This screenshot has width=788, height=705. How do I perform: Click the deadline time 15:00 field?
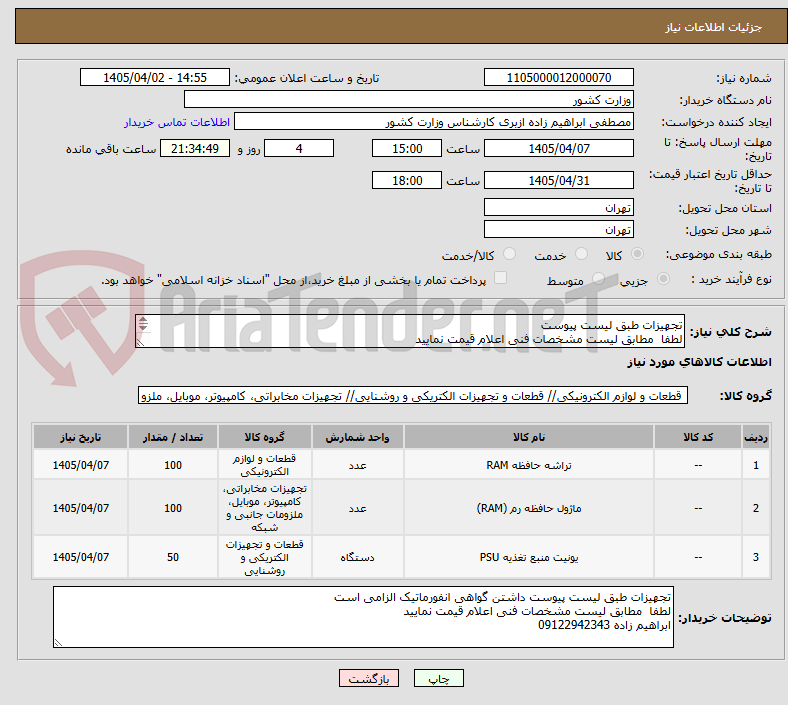click(407, 148)
